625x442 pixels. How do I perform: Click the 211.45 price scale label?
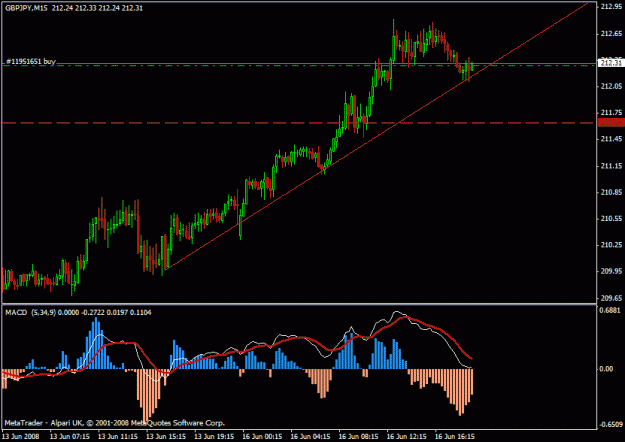611,139
